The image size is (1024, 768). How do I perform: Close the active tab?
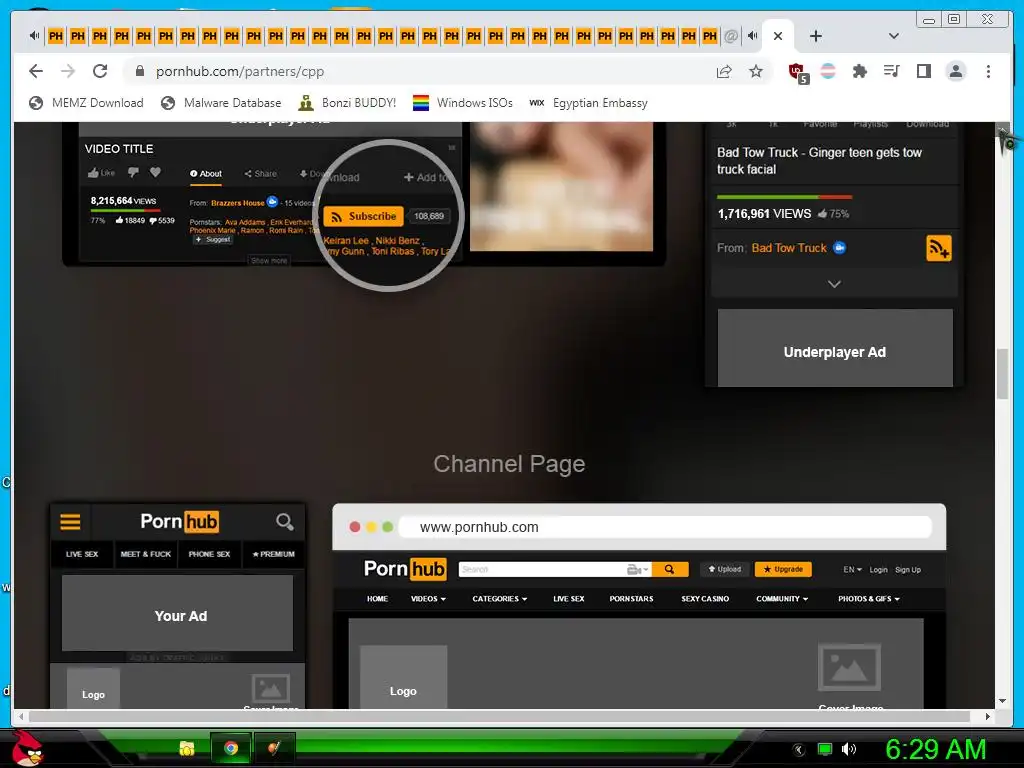[x=778, y=36]
